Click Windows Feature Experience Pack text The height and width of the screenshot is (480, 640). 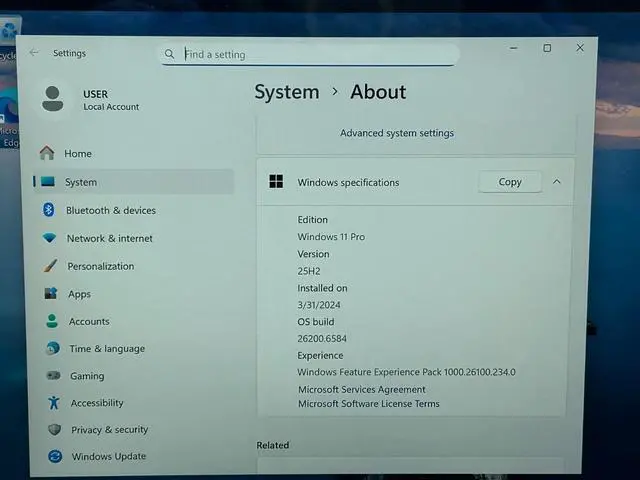(406, 372)
